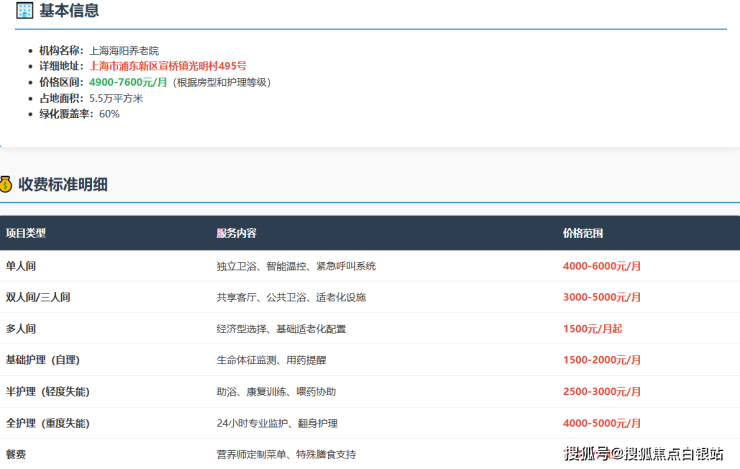Click the 服务内容 column header
This screenshot has height=469, width=740.
[x=236, y=233]
